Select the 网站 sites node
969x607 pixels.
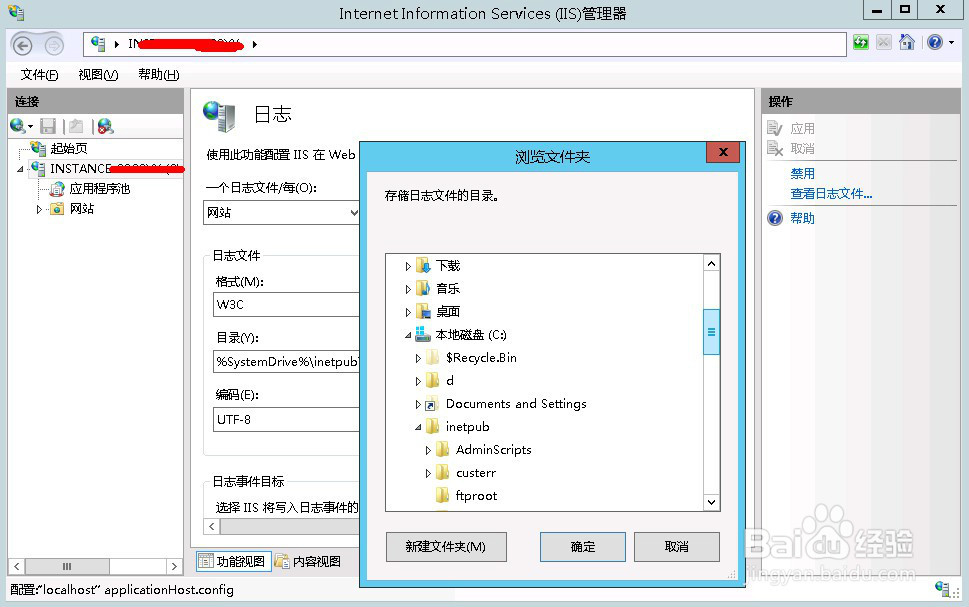pos(82,209)
